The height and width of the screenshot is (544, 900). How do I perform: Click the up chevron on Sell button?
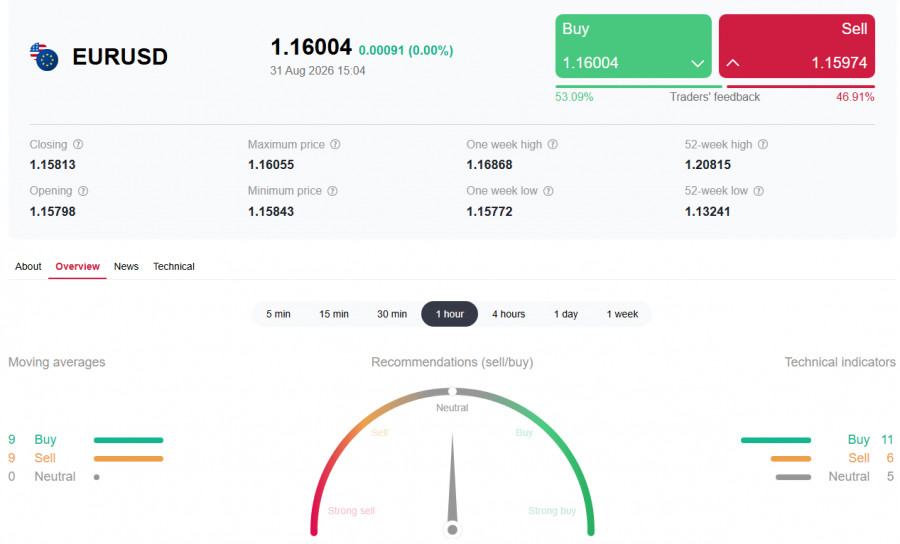tap(733, 63)
